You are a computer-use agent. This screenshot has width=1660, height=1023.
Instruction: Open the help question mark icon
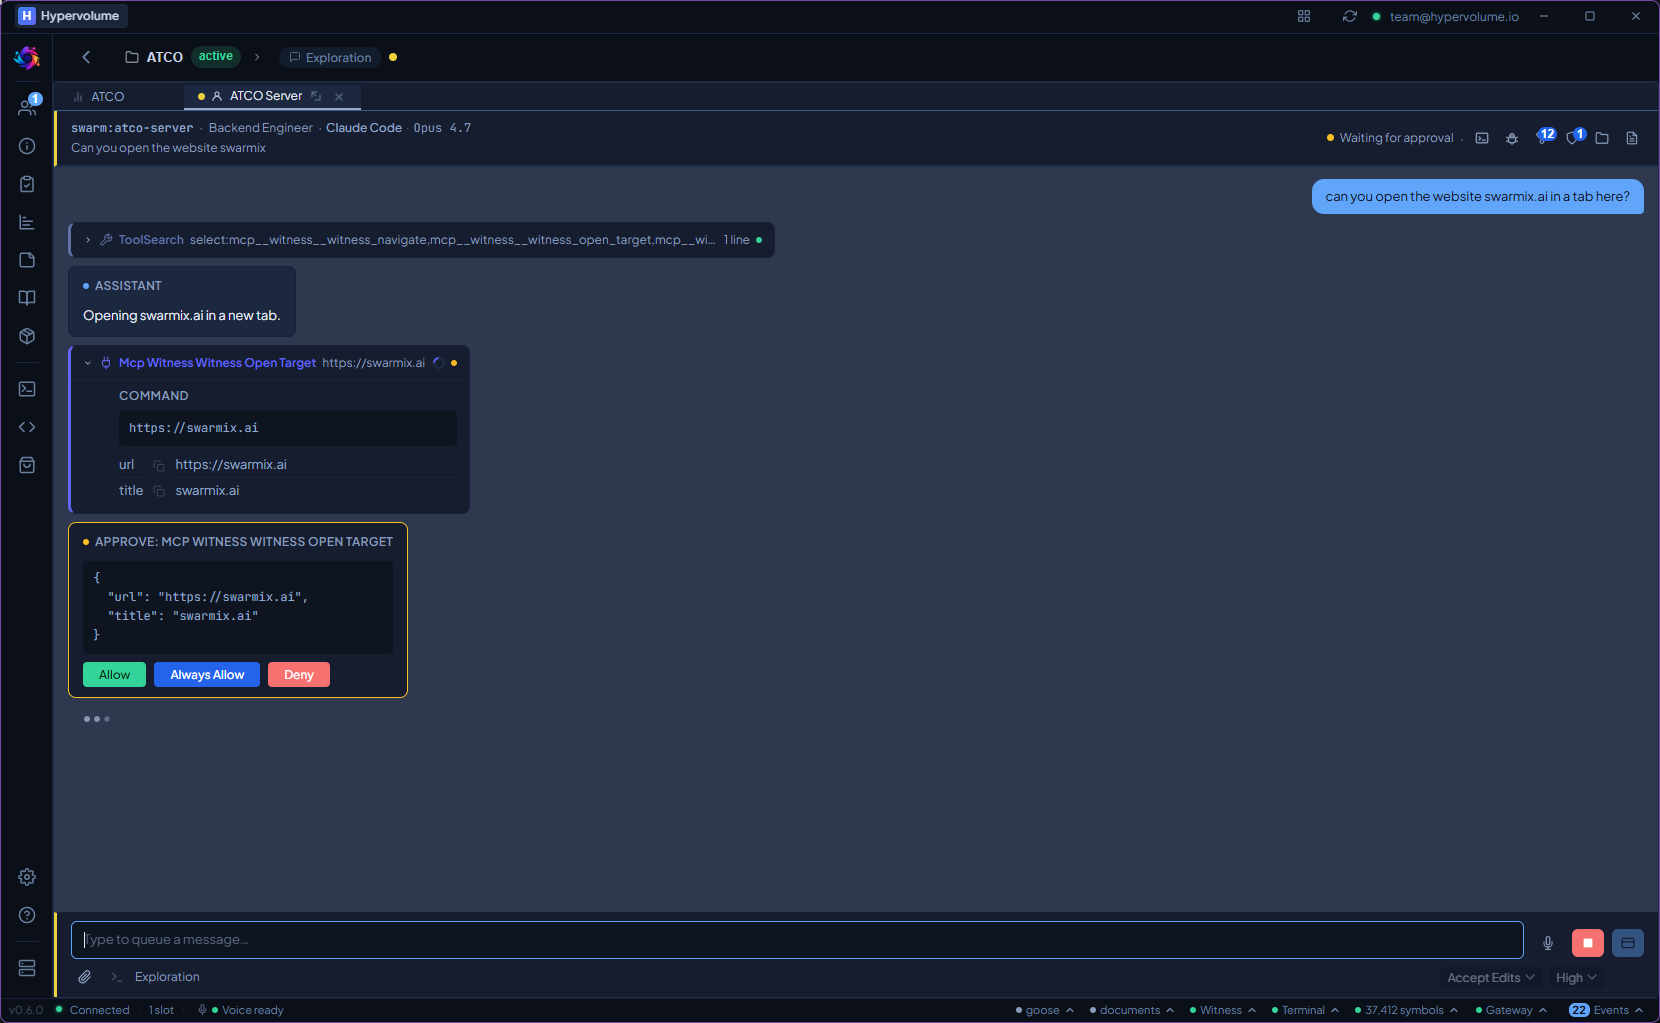(x=27, y=915)
